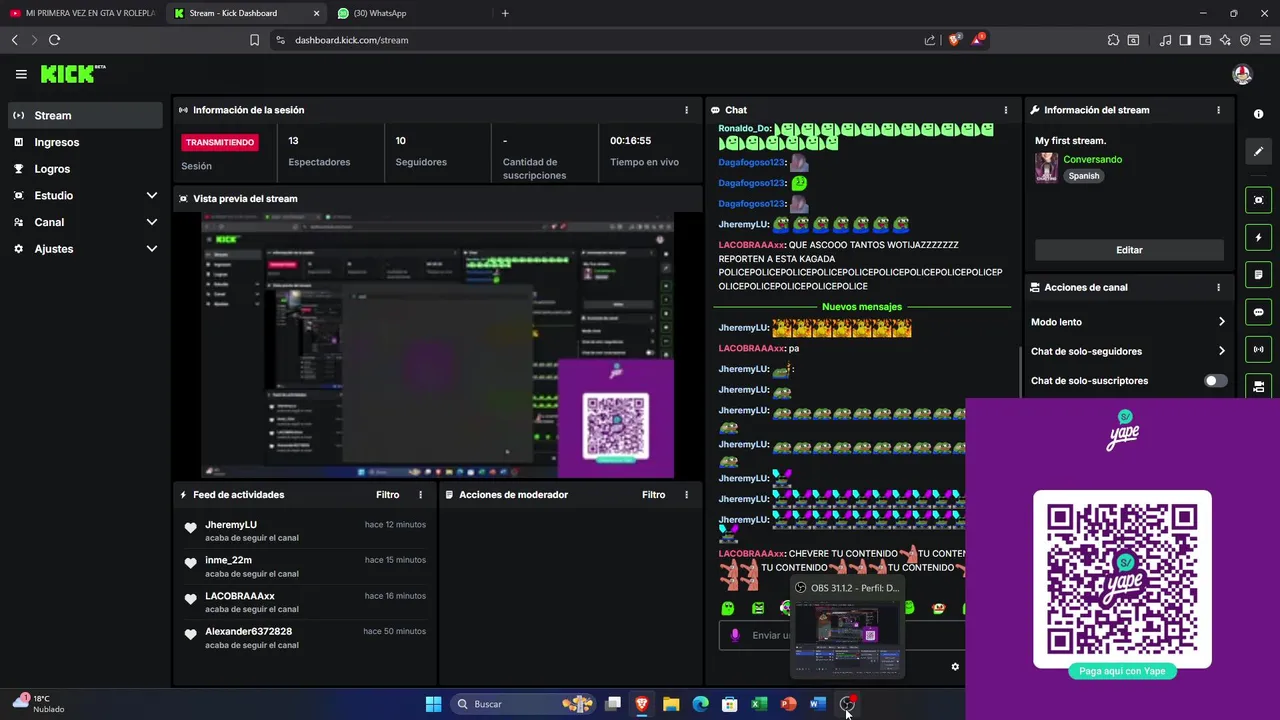Select Stream in the sidebar
Viewport: 1280px width, 720px height.
(x=85, y=115)
